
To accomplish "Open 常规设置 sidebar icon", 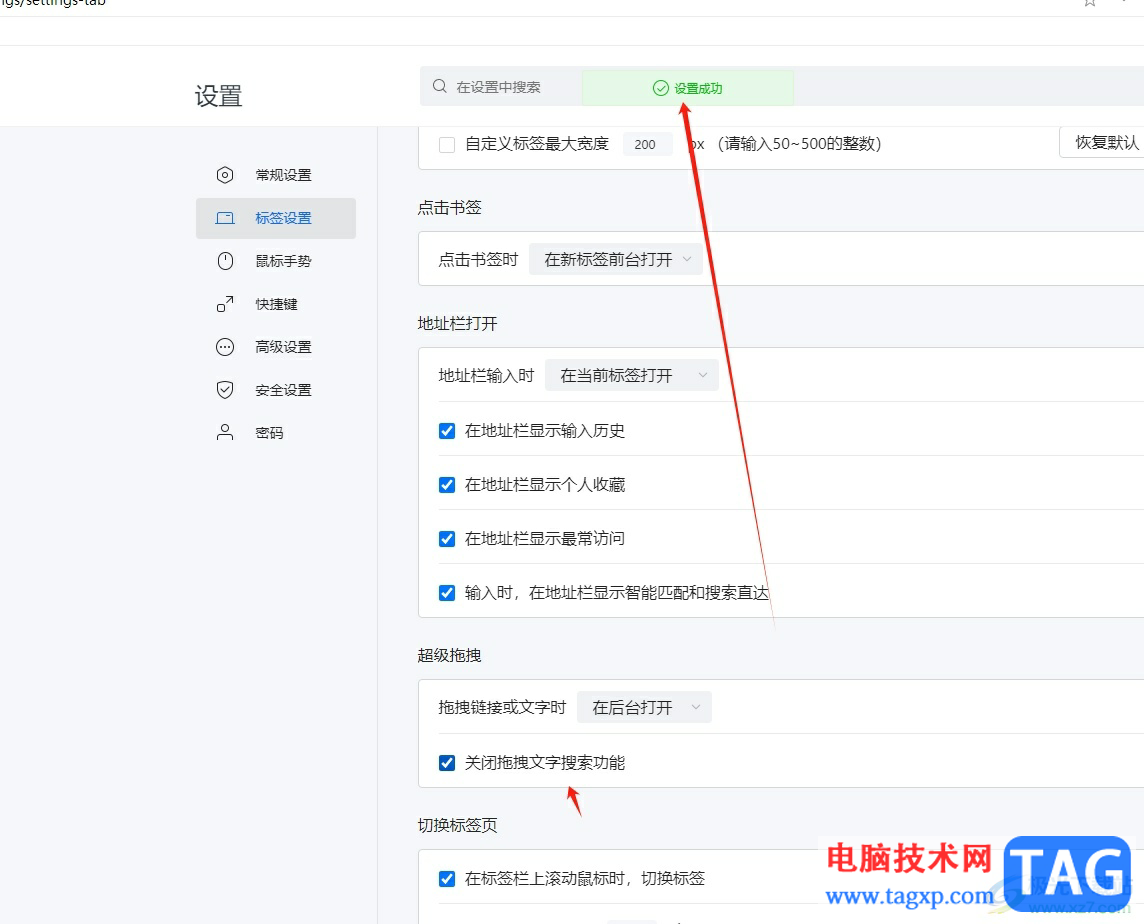I will click(224, 174).
